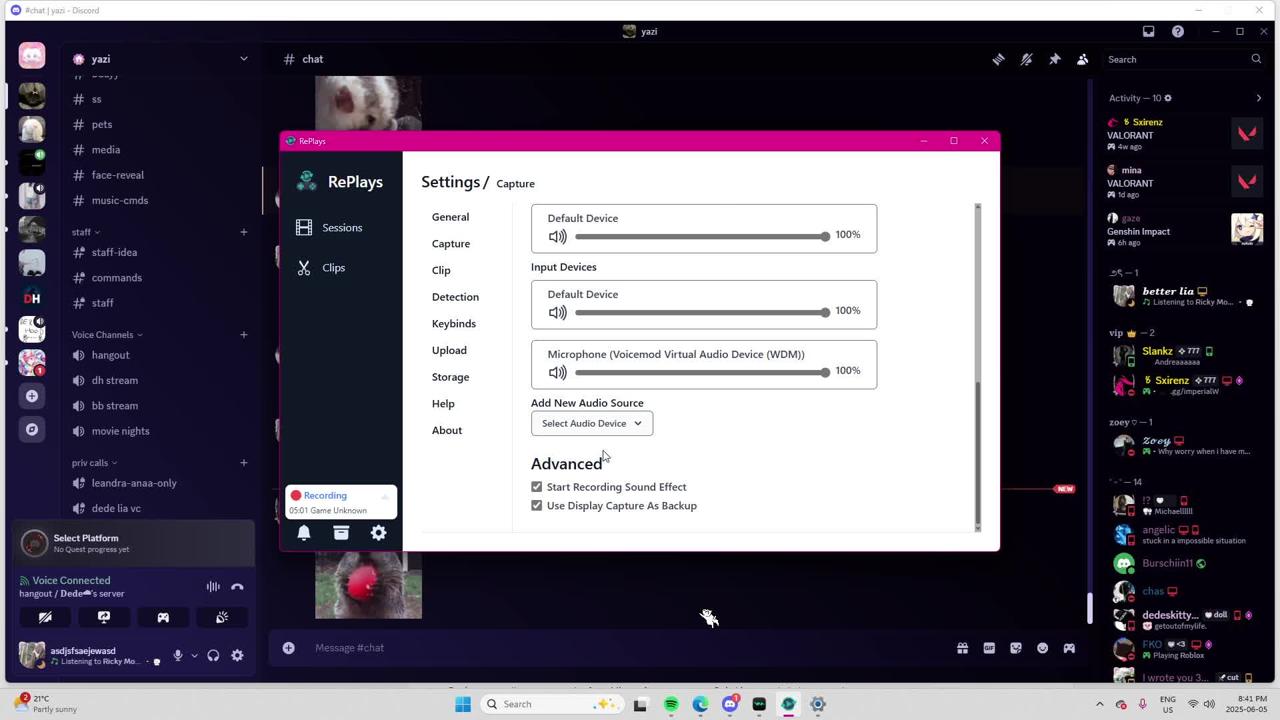Open Discord user settings gear

pyautogui.click(x=237, y=656)
